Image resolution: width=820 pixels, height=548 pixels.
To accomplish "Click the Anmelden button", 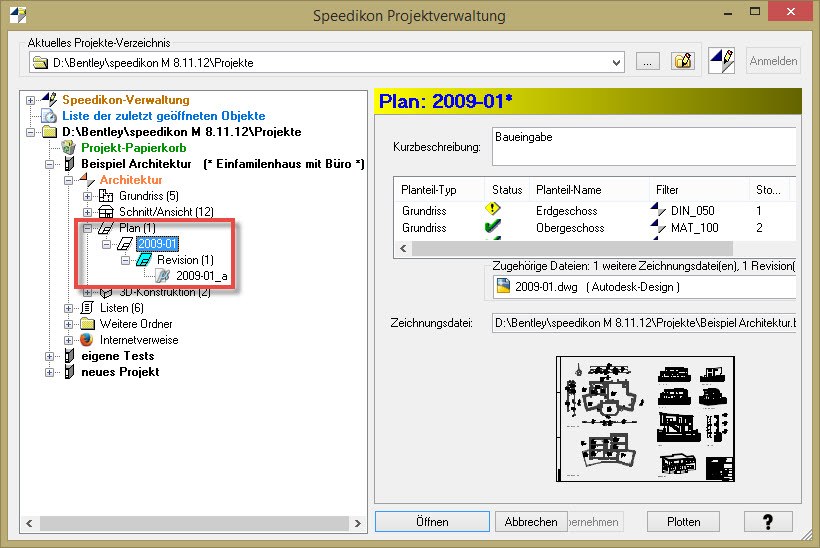I will pos(773,61).
